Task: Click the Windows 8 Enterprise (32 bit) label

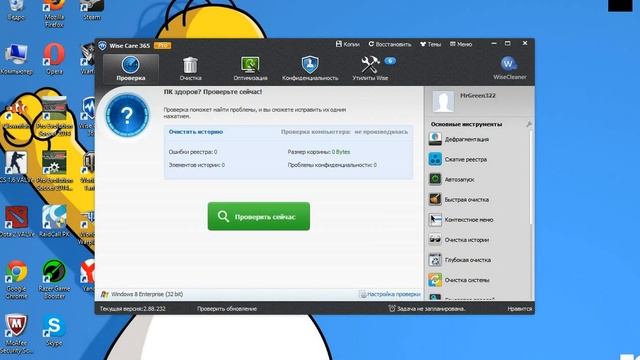Action: coord(147,294)
